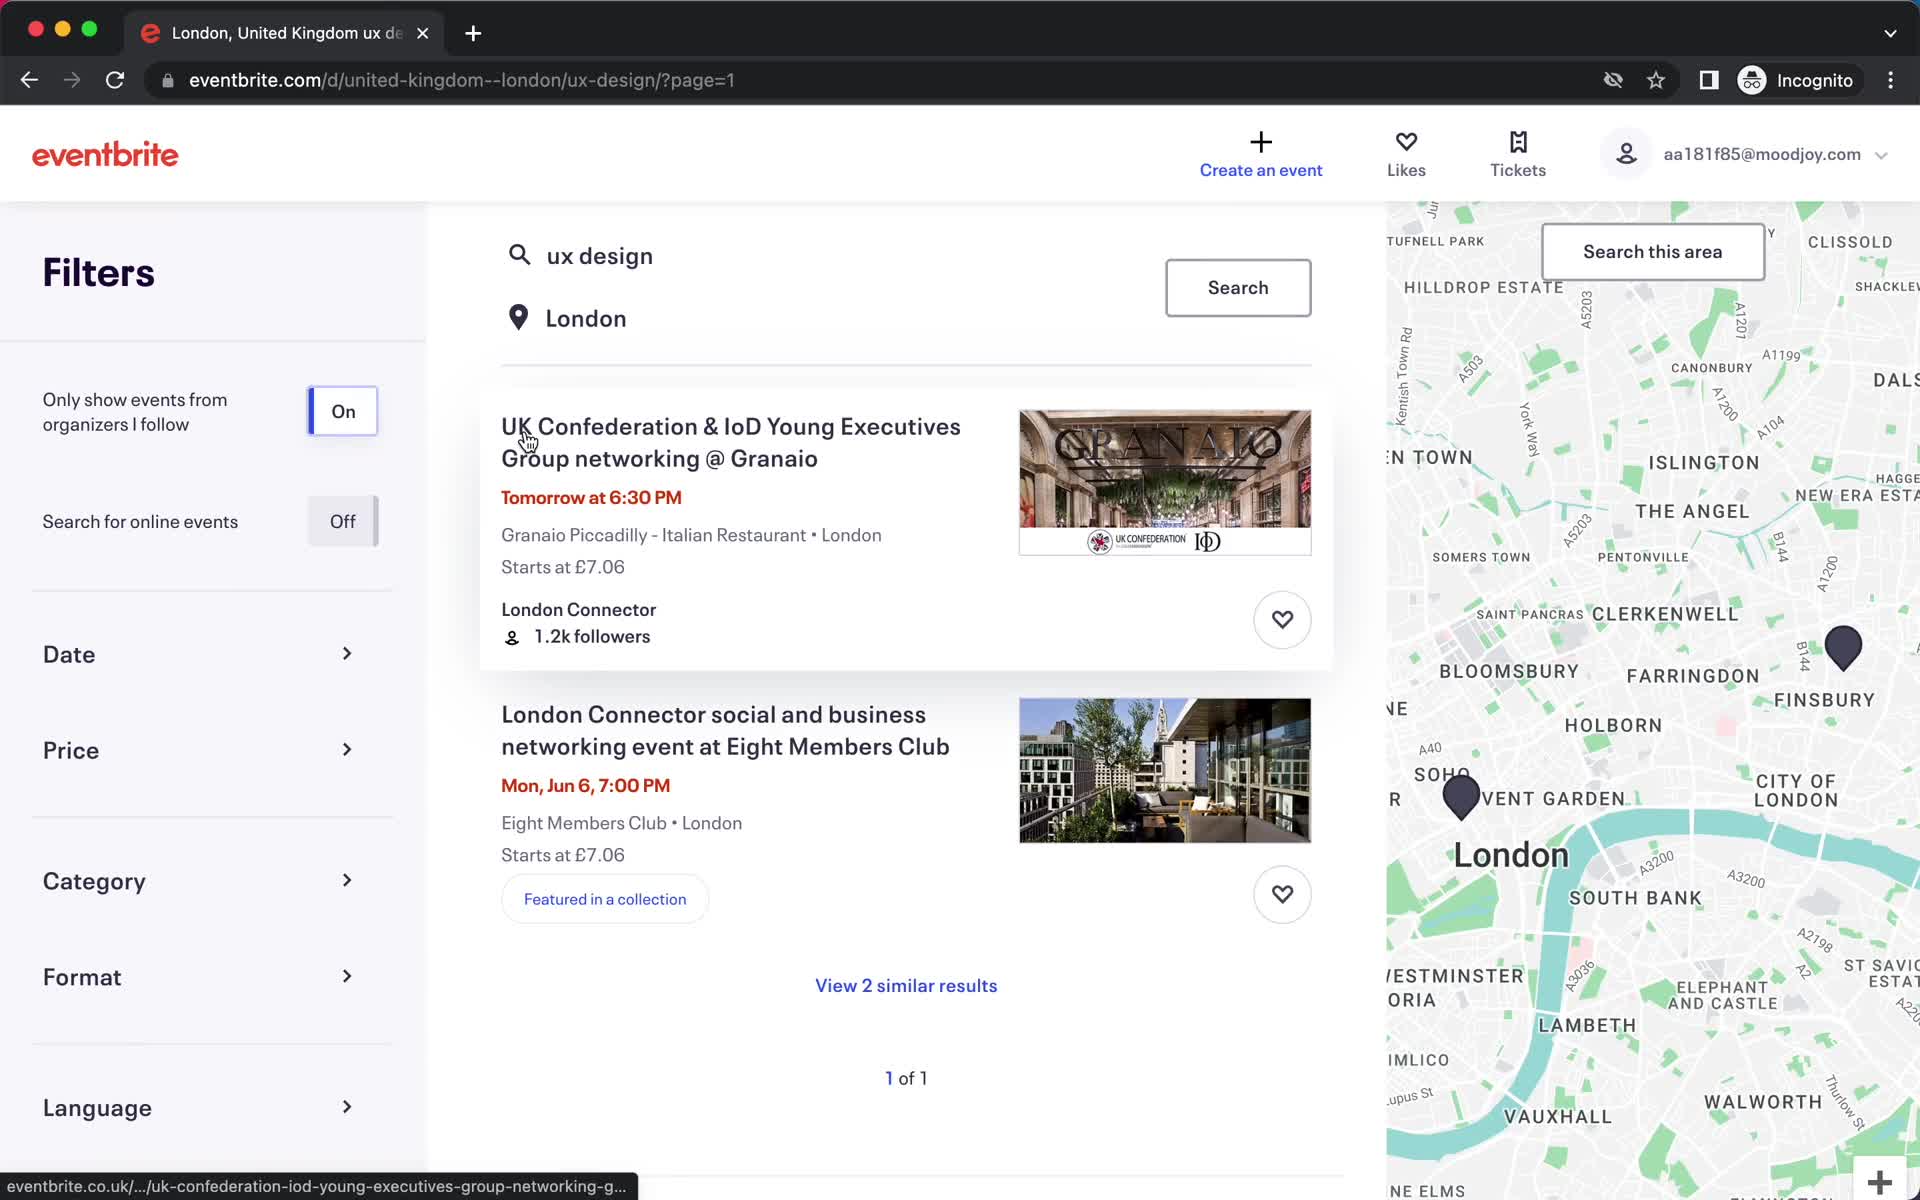
Task: Open the side panel icon in toolbar
Action: click(x=1709, y=80)
